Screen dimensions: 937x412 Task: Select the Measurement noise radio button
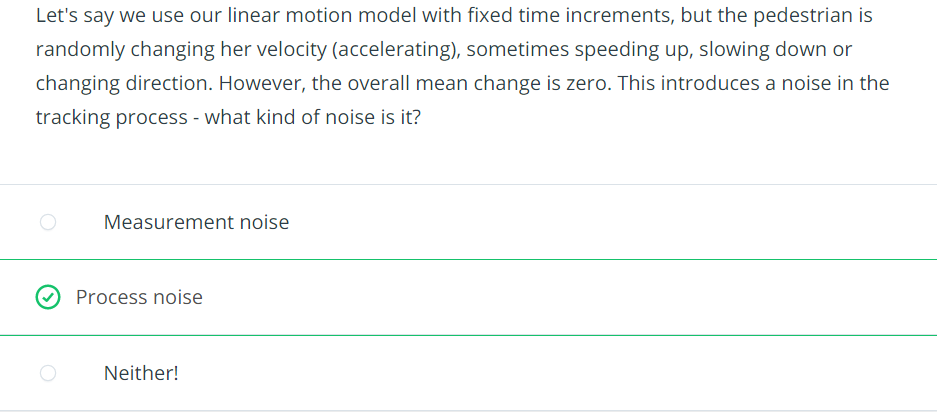tap(48, 222)
